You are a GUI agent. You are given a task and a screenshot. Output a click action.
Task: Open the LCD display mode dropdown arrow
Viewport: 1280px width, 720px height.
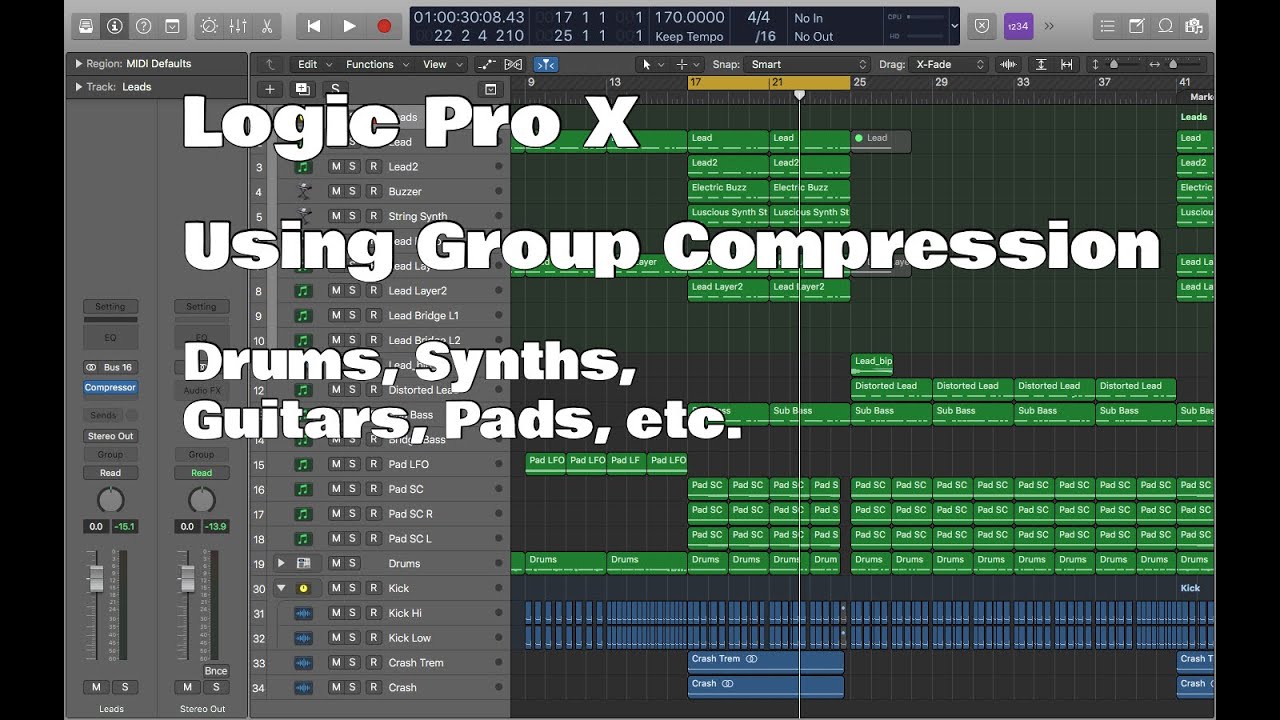tap(954, 26)
